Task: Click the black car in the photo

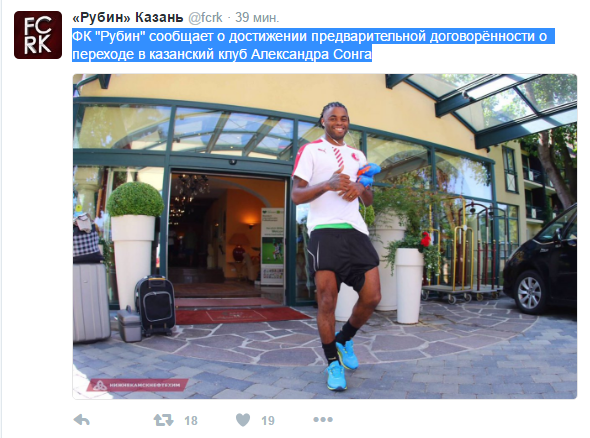Action: 540,263
